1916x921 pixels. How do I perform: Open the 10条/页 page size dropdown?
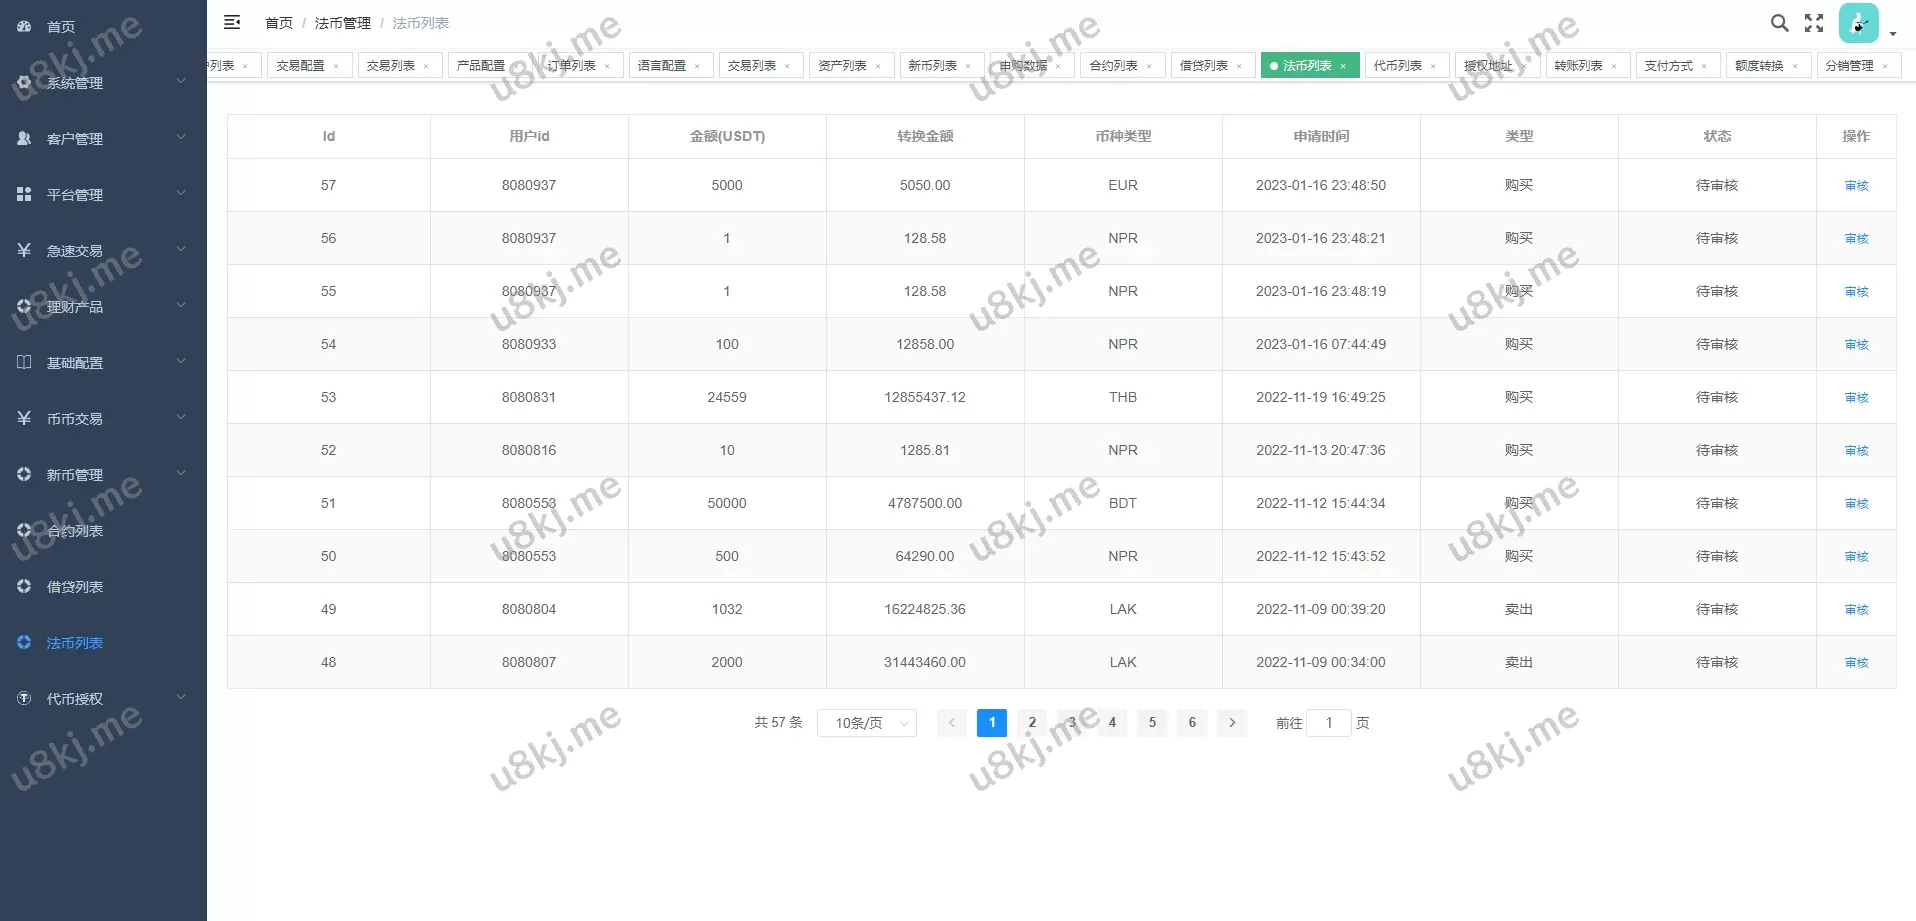pos(867,723)
